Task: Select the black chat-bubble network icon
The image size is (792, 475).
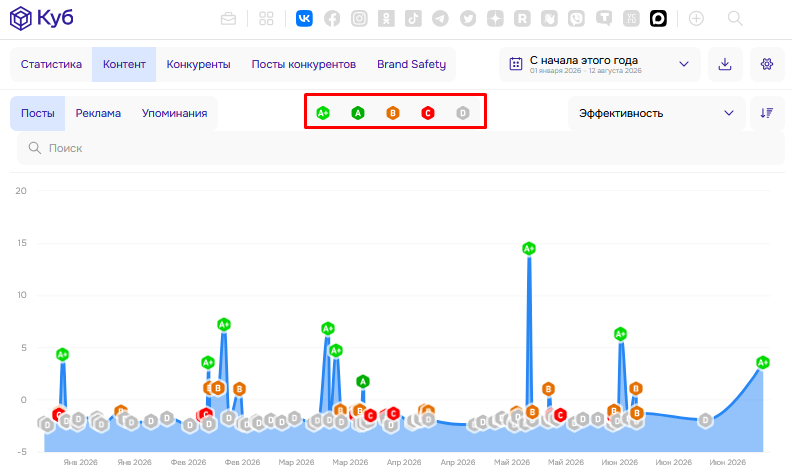Action: [658, 19]
